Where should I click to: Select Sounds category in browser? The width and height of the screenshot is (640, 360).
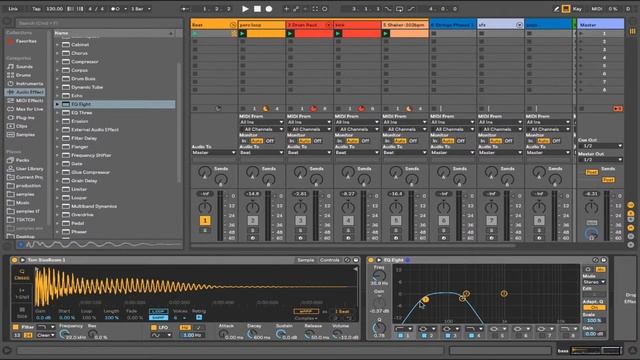click(x=24, y=67)
